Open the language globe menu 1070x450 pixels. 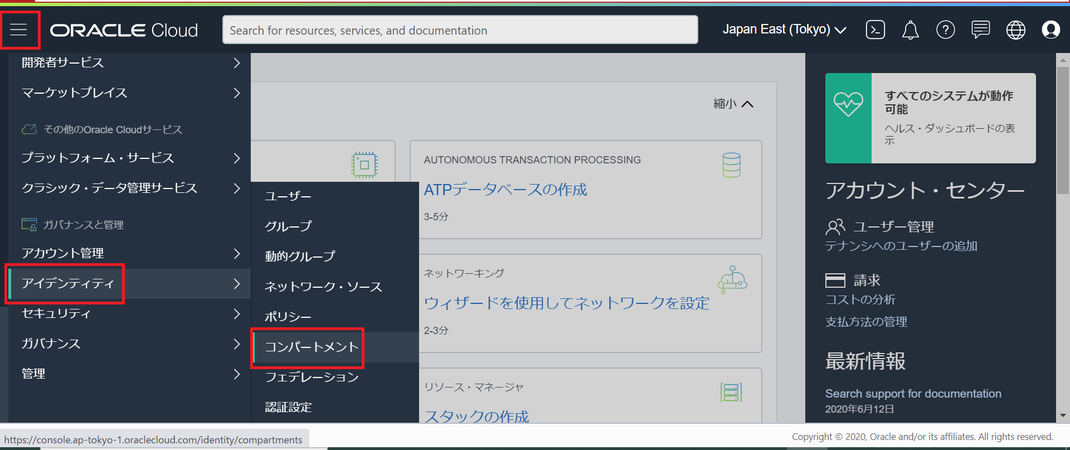click(1015, 30)
